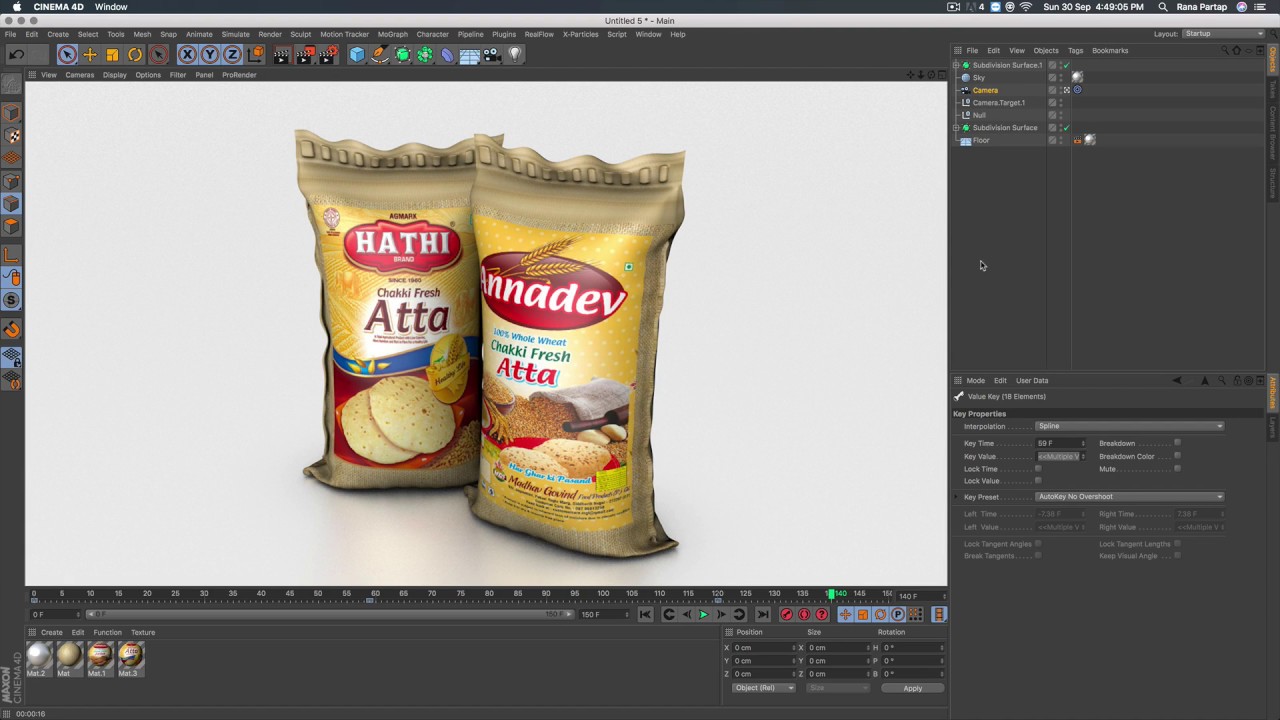Click the red keyframe selection icon

coord(822,614)
